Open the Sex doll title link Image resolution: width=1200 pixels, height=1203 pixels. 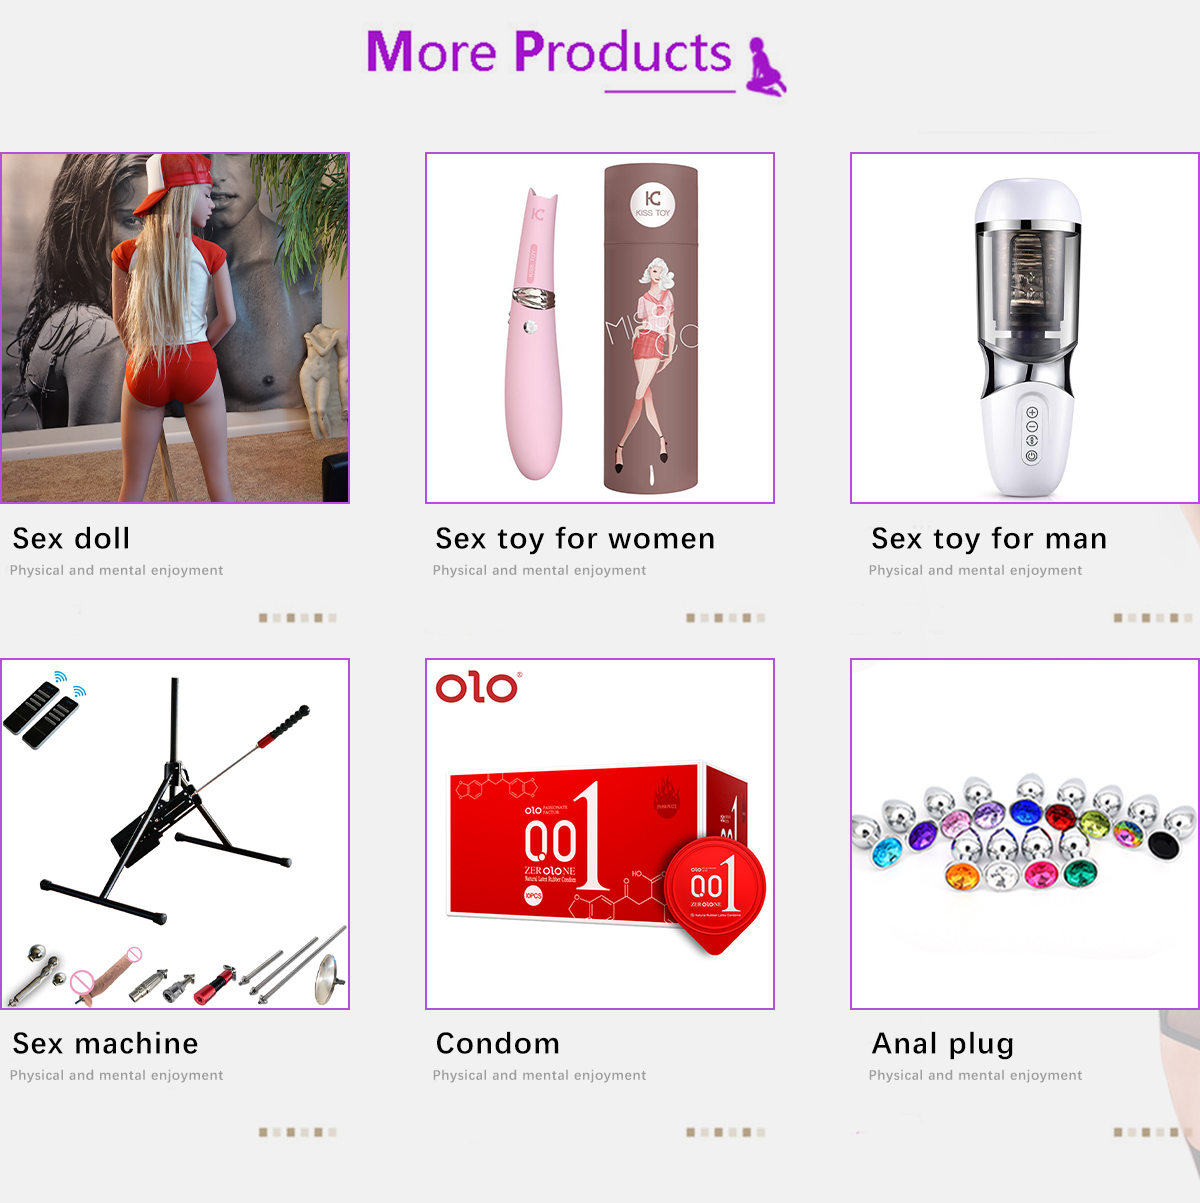pos(71,539)
